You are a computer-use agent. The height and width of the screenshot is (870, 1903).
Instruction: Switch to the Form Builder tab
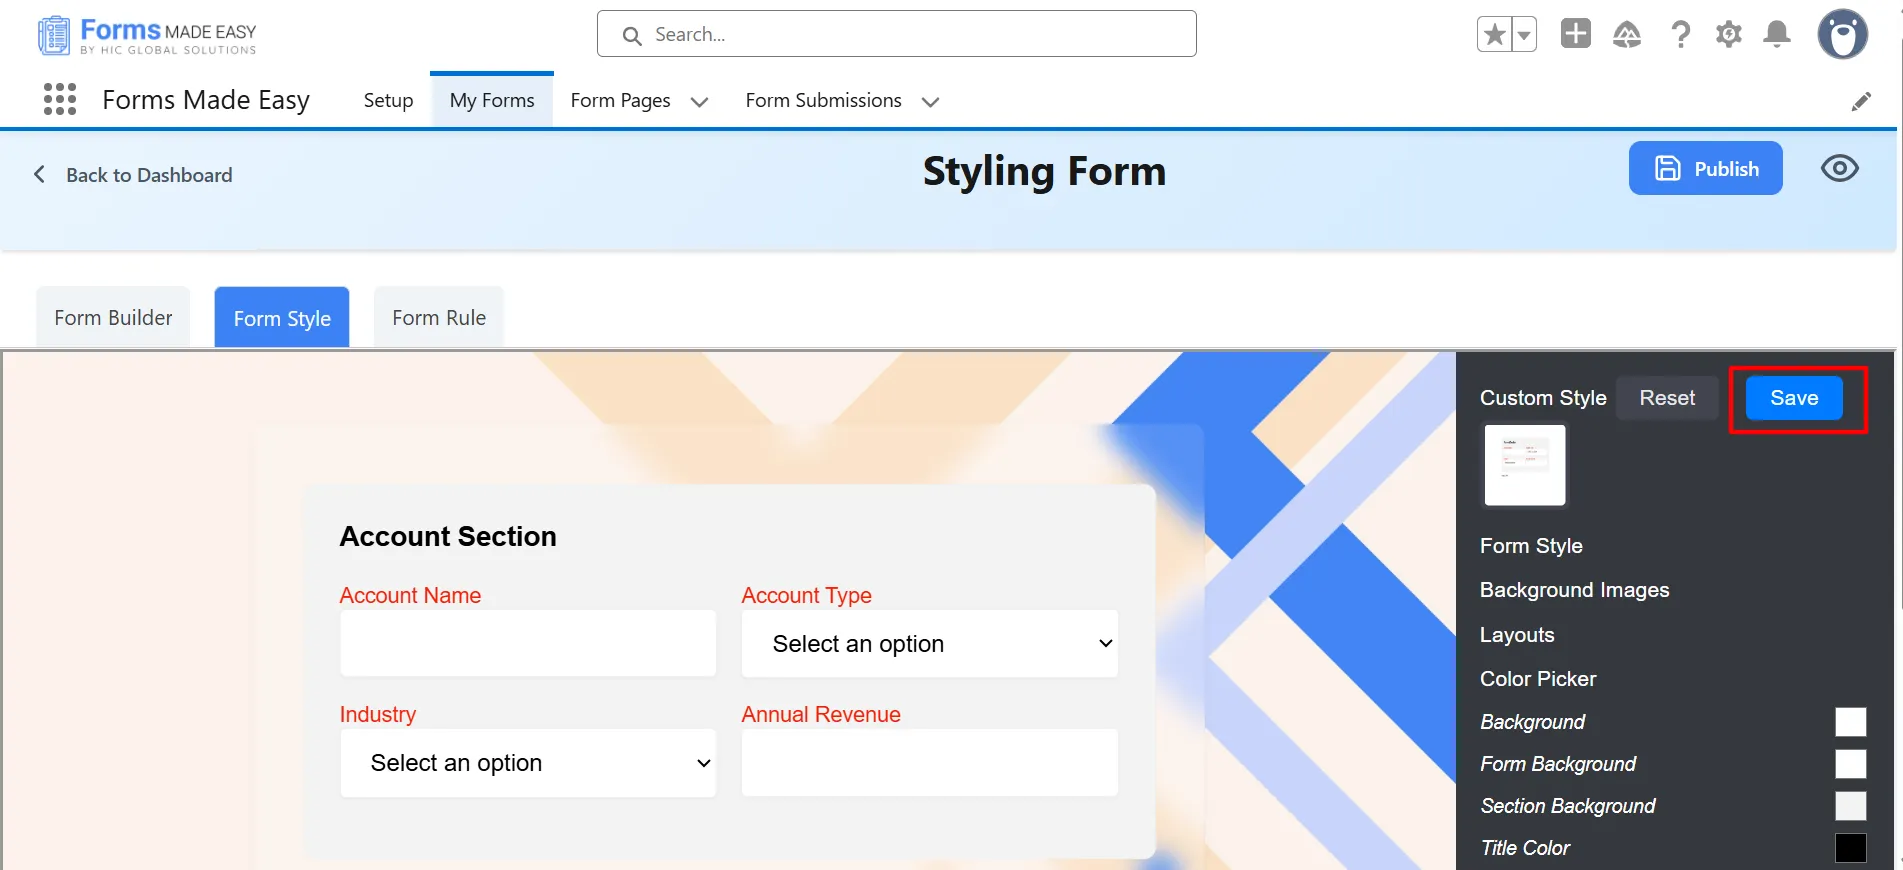[x=113, y=318]
